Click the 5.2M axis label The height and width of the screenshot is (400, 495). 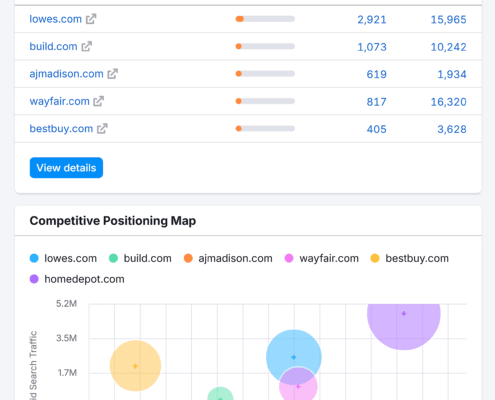click(x=66, y=304)
